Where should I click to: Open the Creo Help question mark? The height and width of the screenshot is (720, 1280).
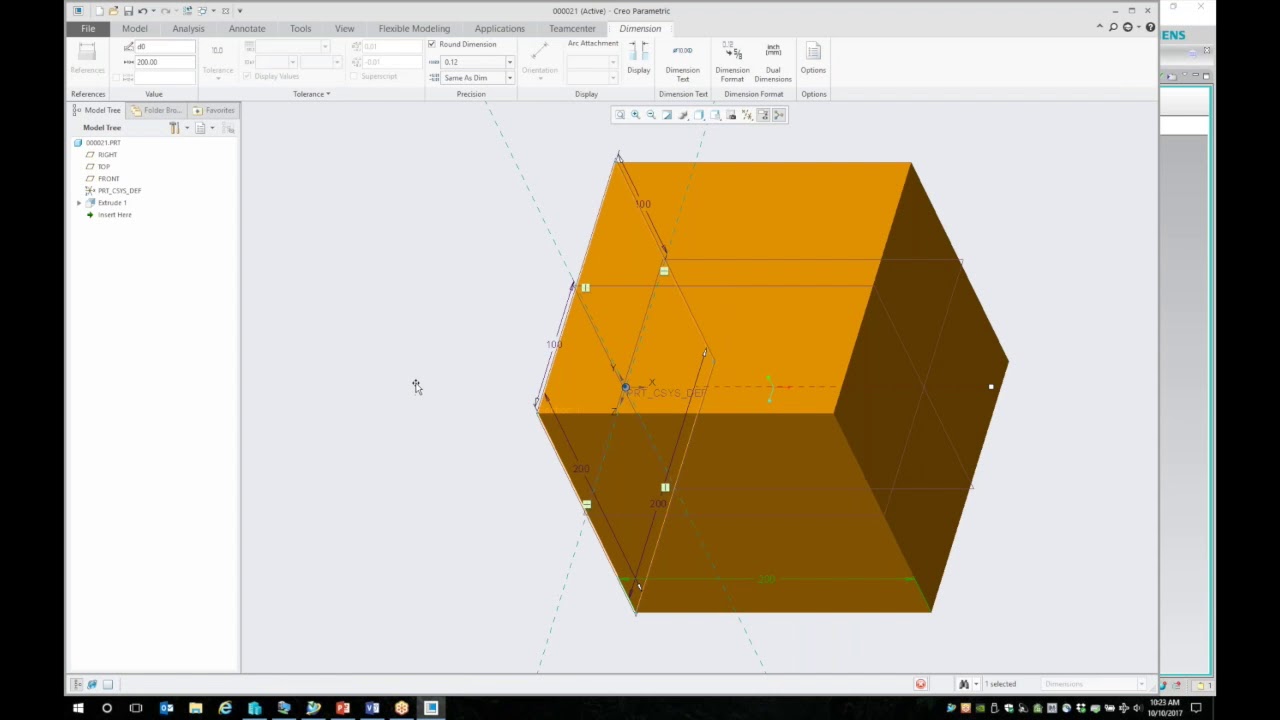click(1149, 27)
